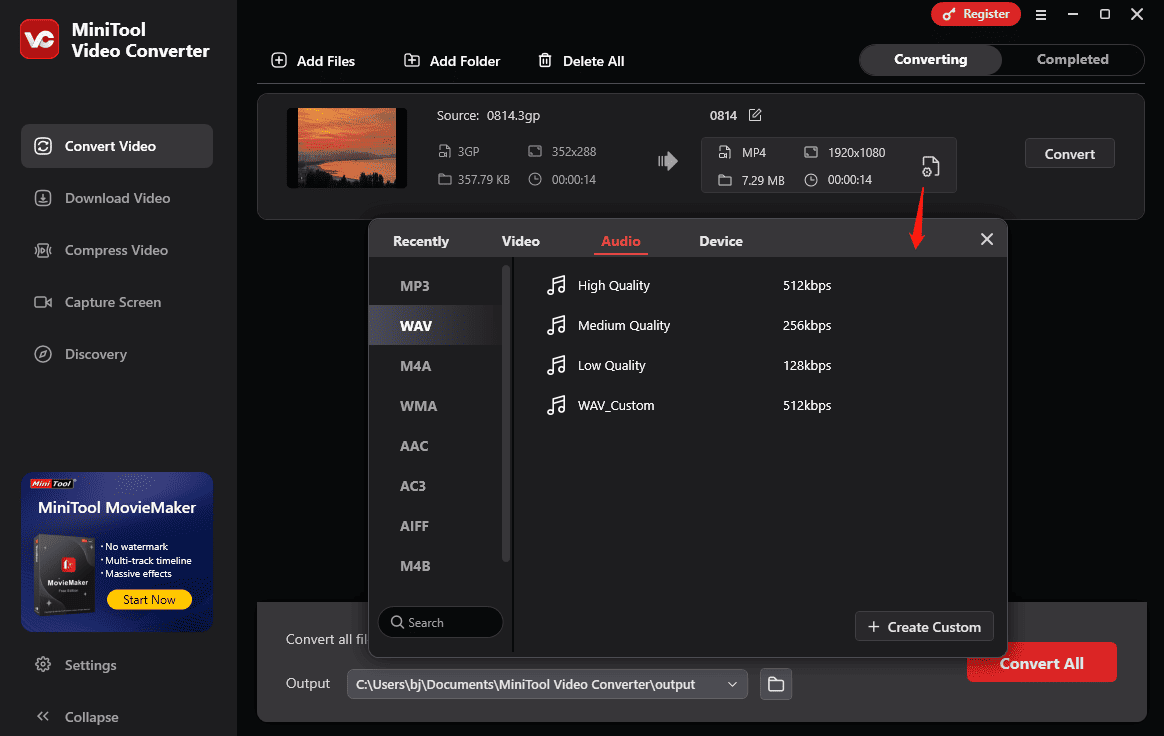Click the source duration clock icon

[534, 179]
